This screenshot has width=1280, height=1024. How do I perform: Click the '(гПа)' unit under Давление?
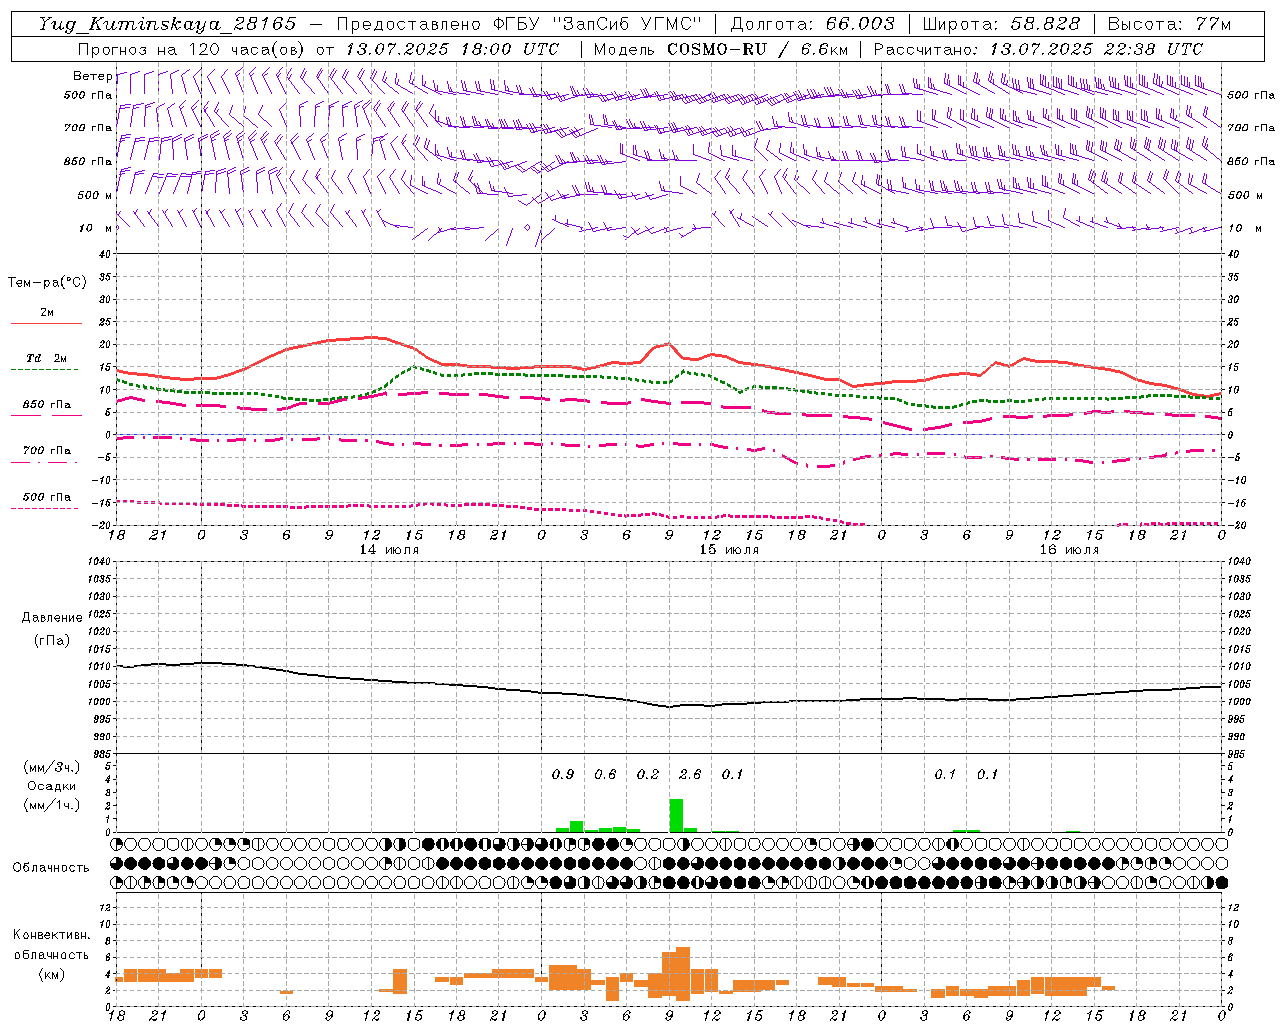click(x=52, y=640)
